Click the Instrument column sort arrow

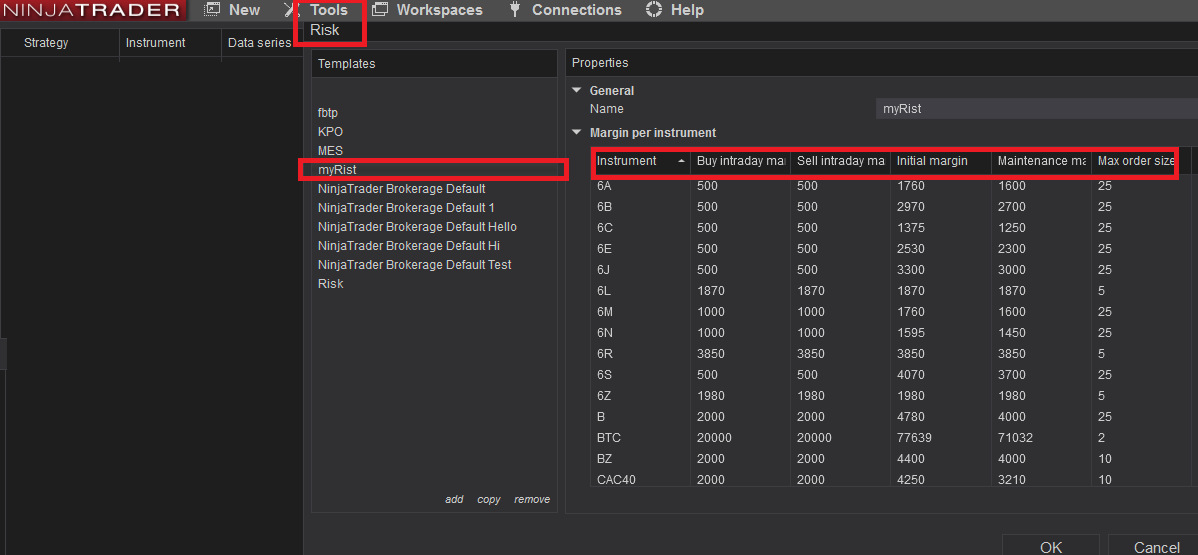[681, 161]
